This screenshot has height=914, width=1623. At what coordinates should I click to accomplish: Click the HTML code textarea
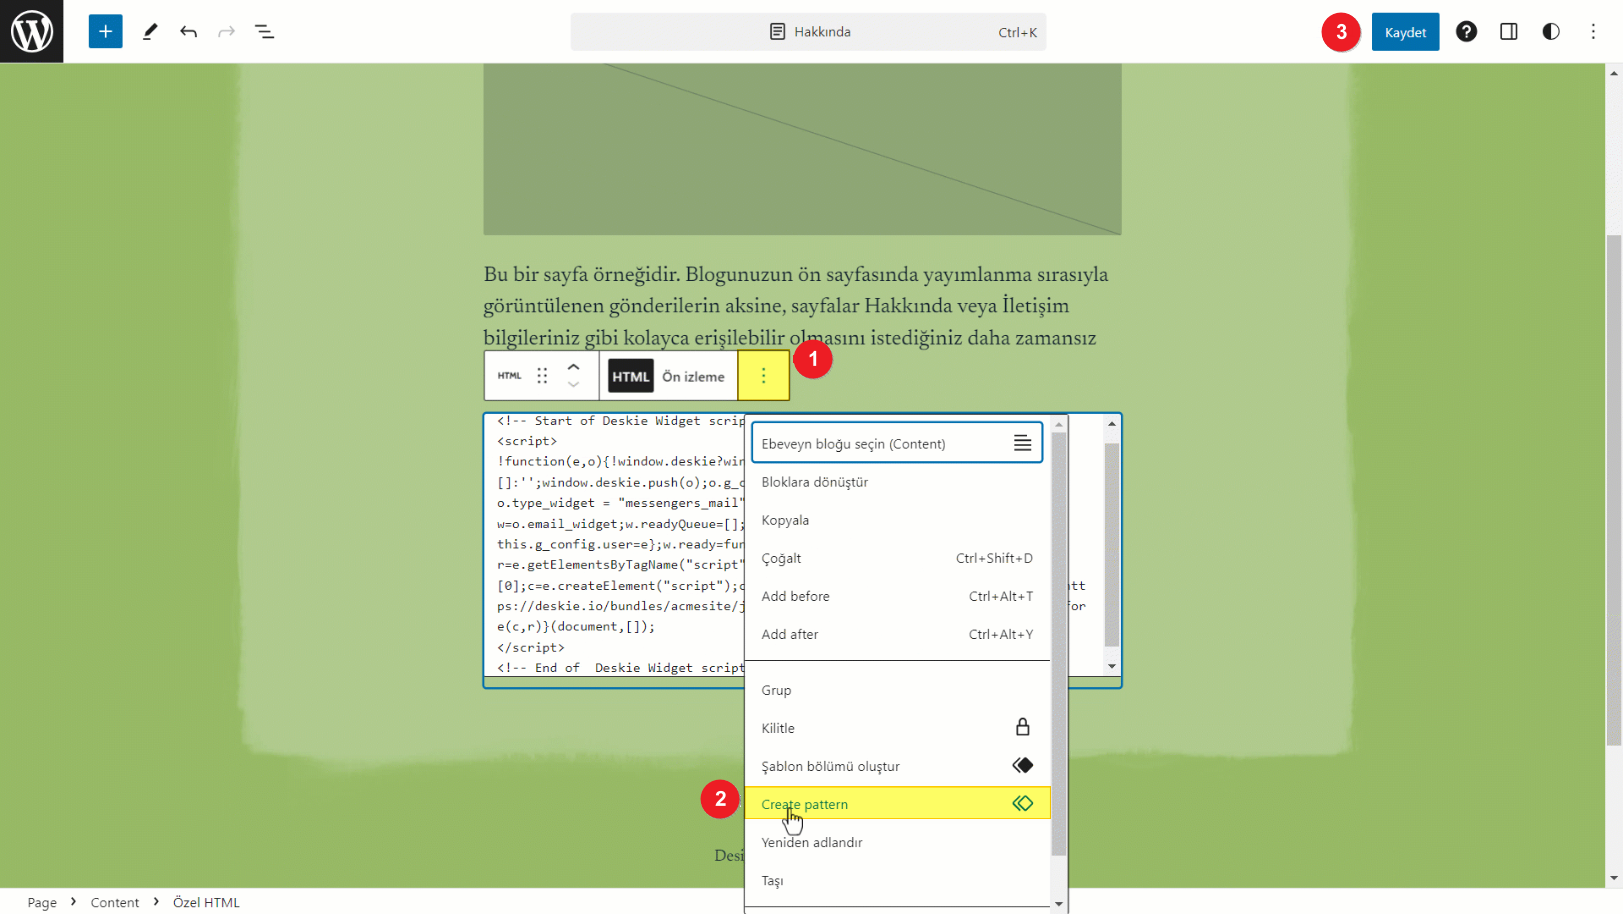620,545
